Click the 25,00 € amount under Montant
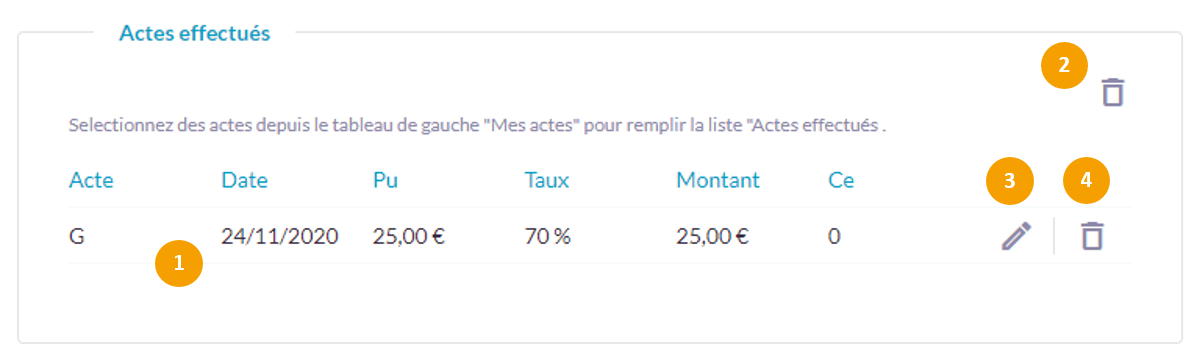This screenshot has width=1197, height=361. tap(712, 236)
